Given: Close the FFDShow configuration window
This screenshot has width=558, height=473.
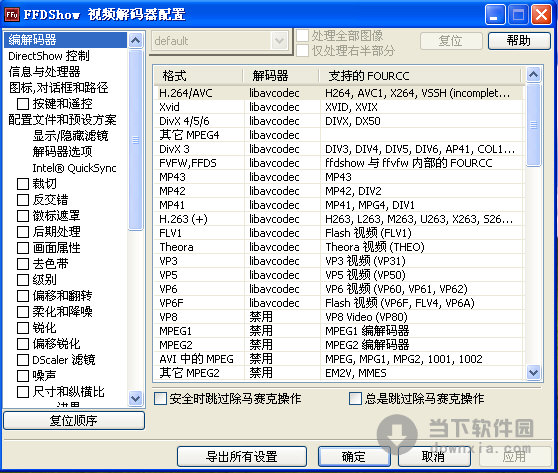Looking at the screenshot, I should coord(542,15).
